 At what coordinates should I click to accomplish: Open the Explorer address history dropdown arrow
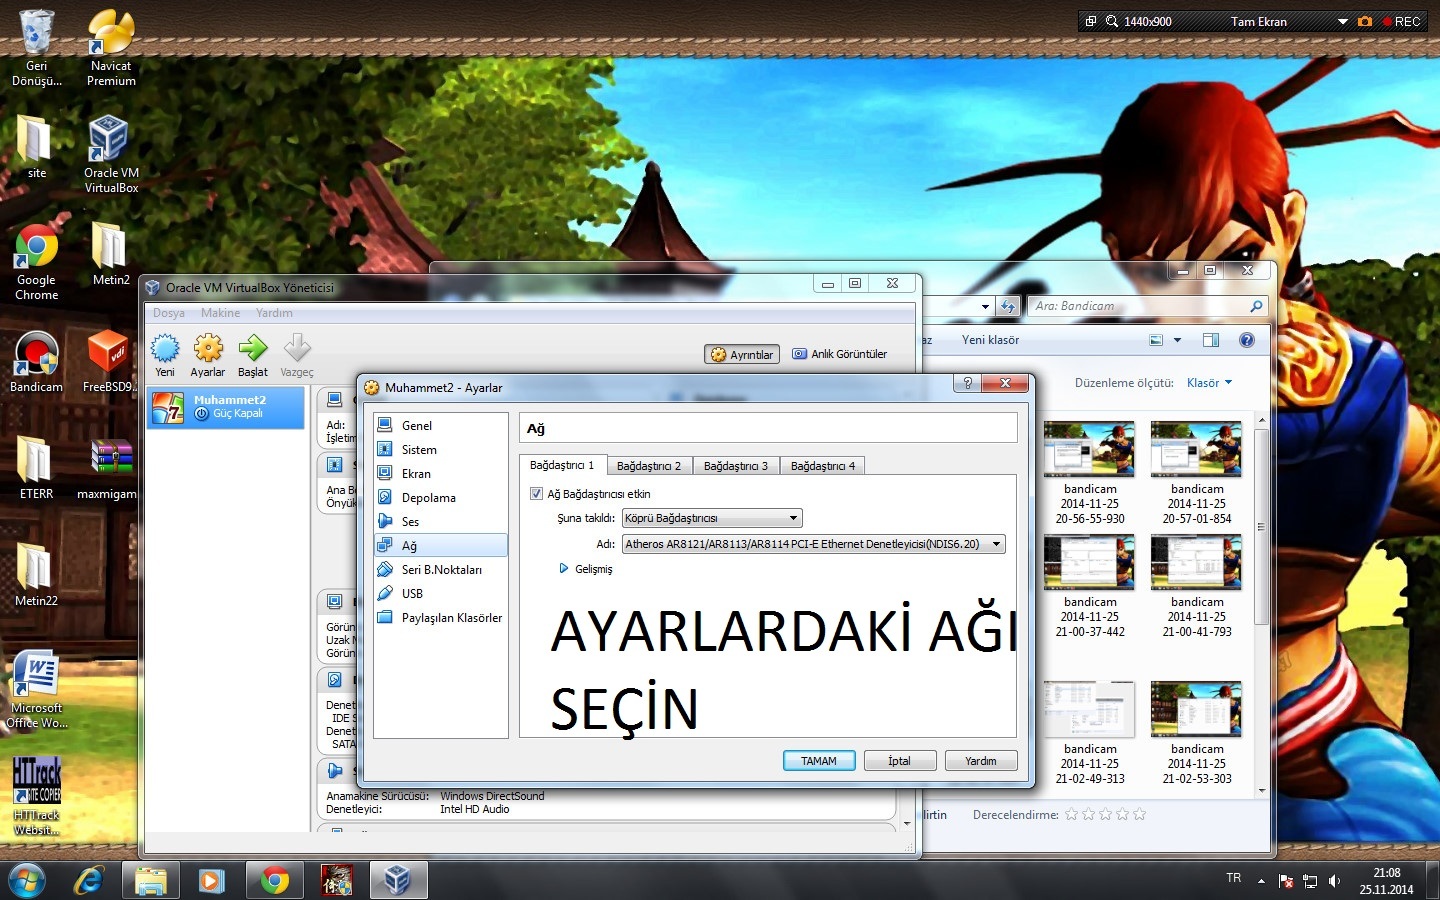(x=986, y=307)
